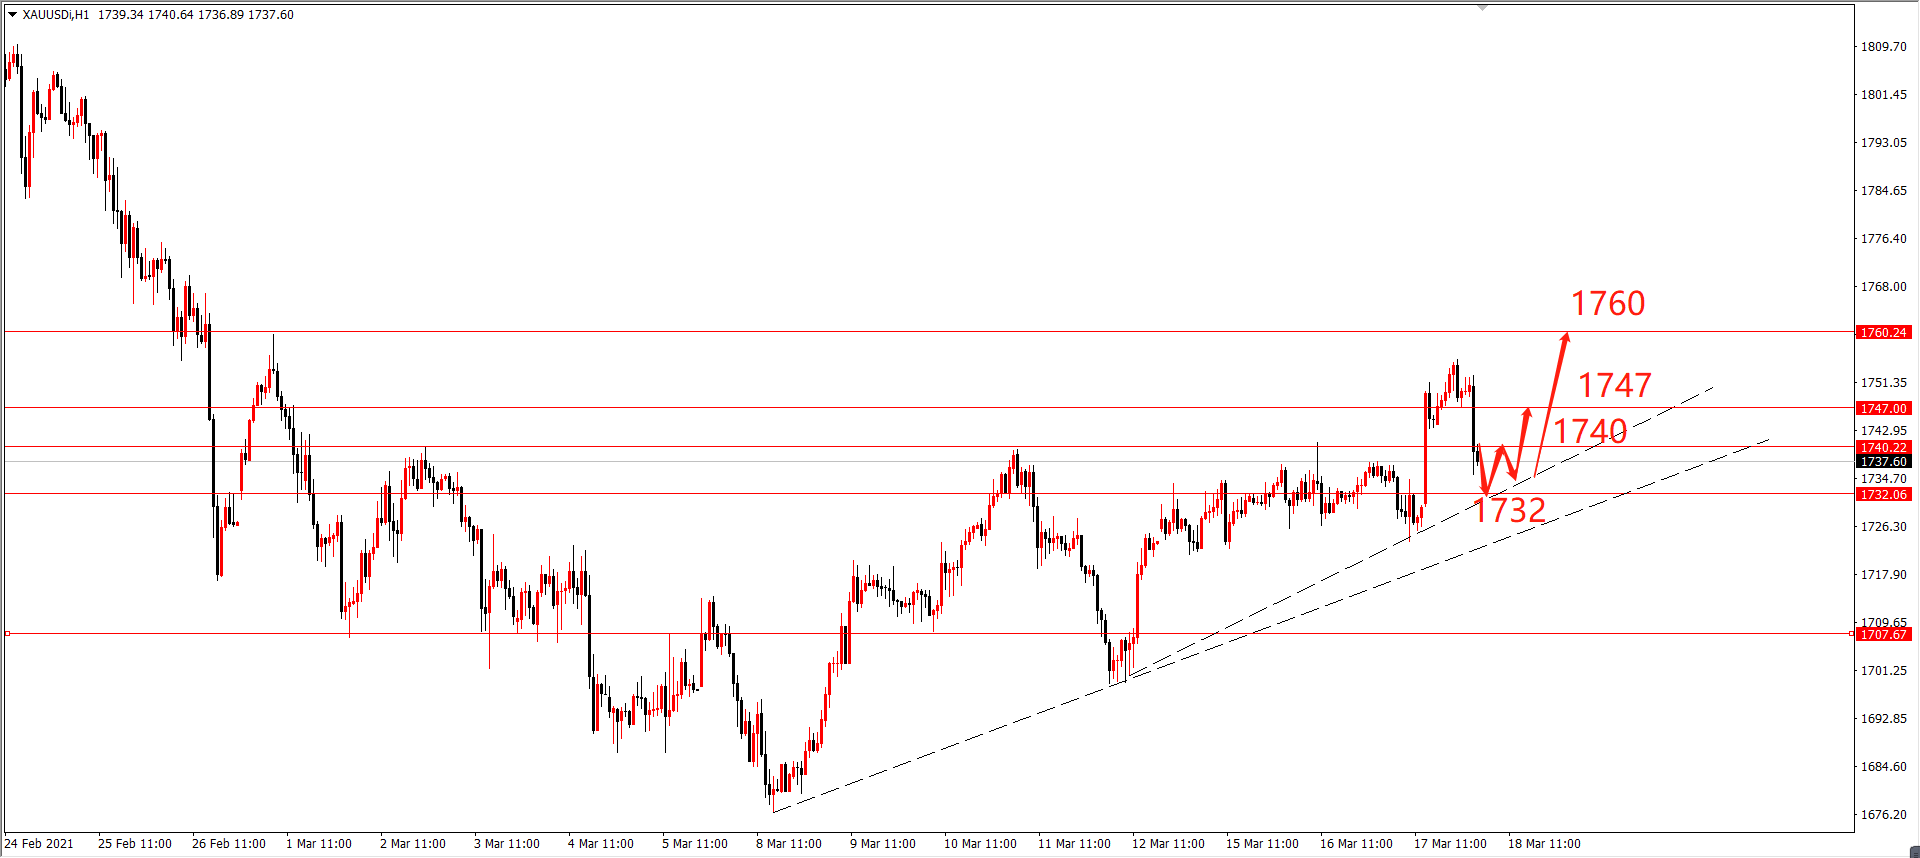Click the 1784.65 price scale label
This screenshot has width=1920, height=858.
coord(1883,191)
